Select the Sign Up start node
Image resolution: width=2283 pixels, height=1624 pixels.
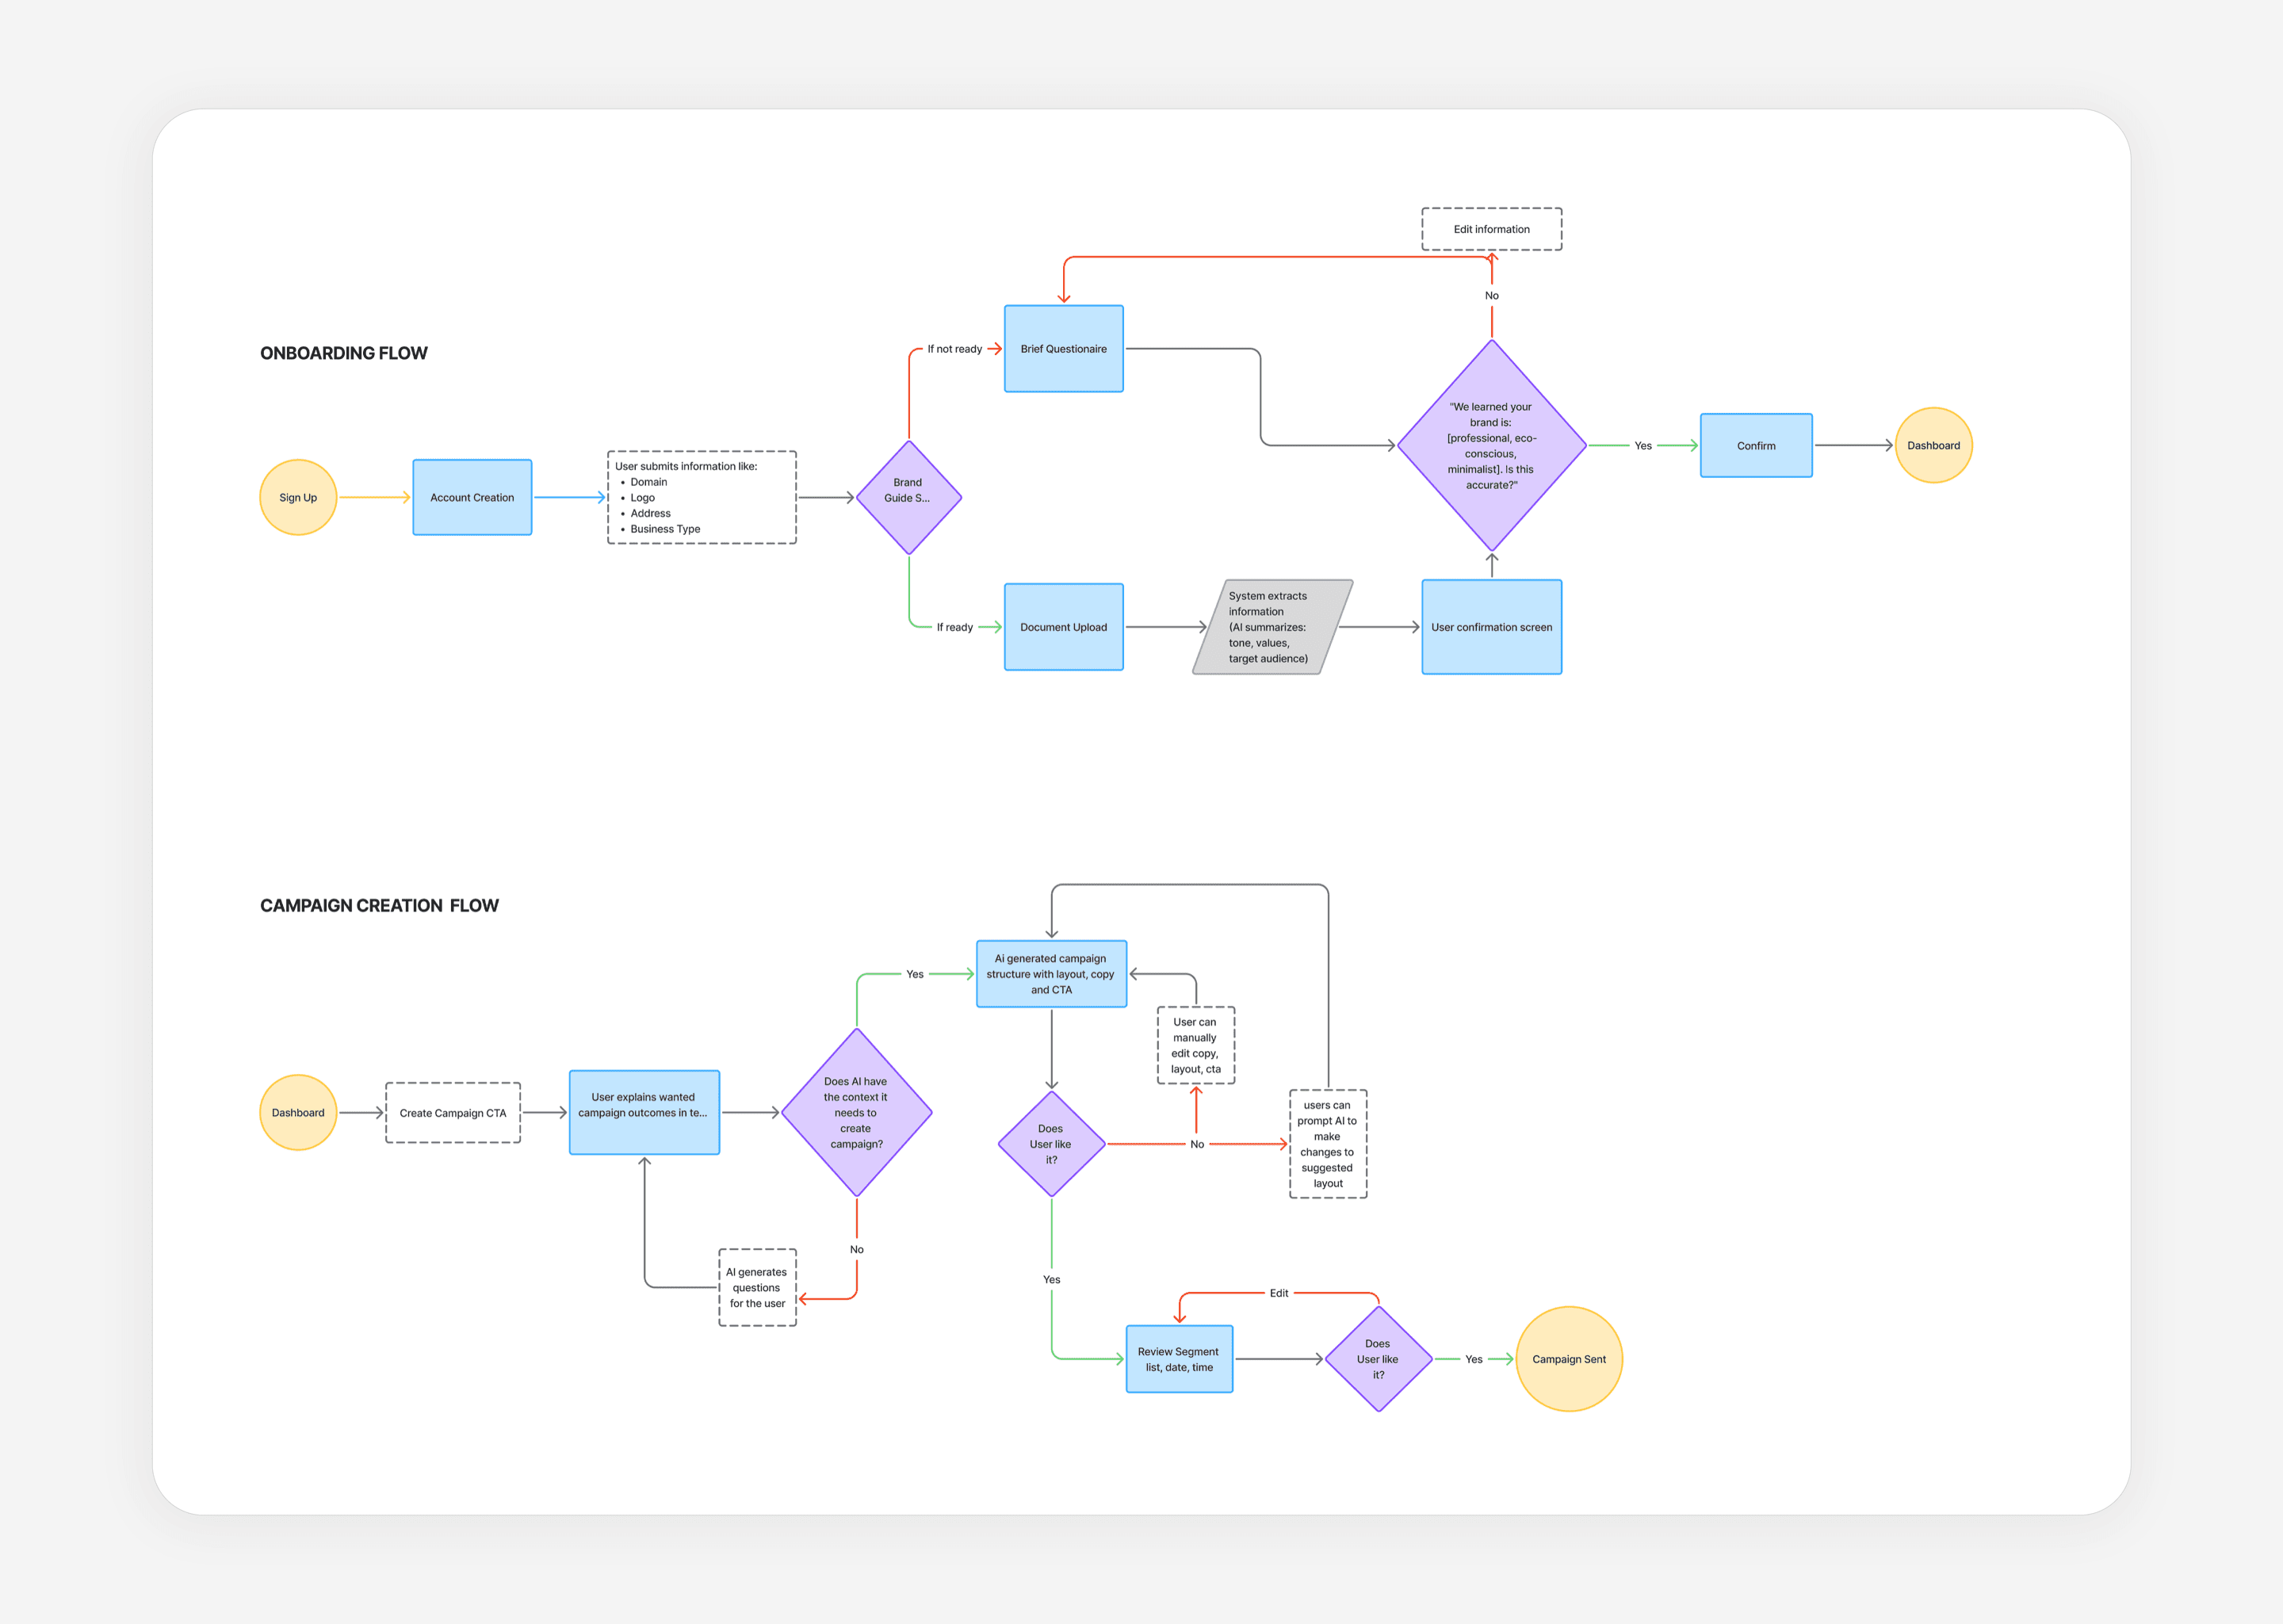tap(297, 497)
